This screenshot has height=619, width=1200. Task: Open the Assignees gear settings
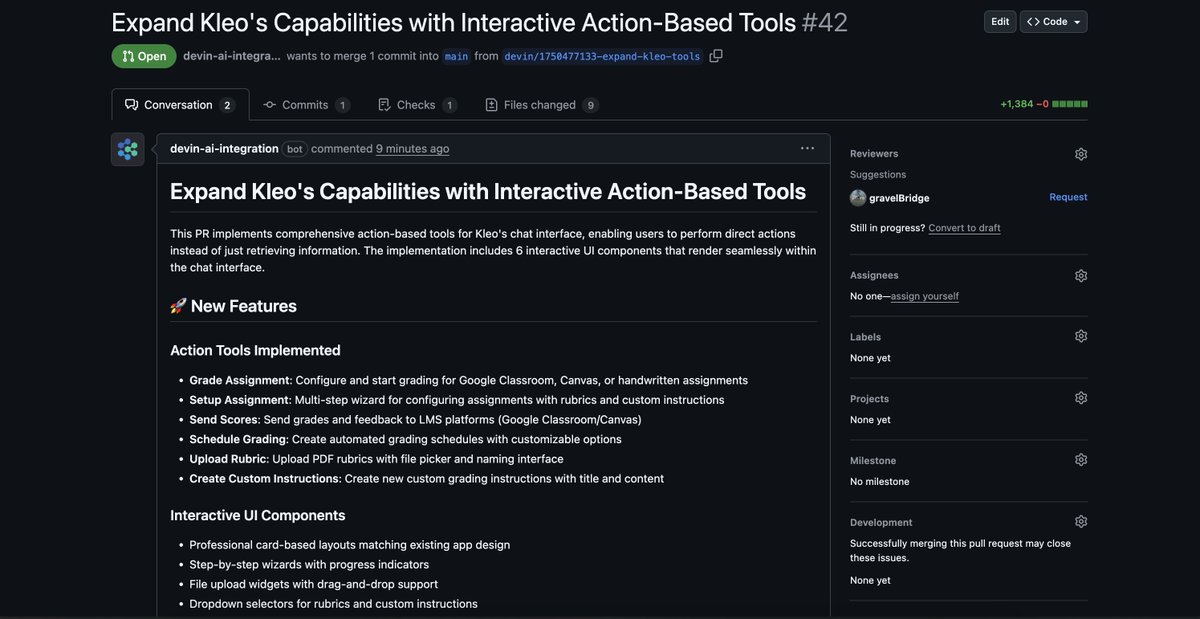(1081, 275)
